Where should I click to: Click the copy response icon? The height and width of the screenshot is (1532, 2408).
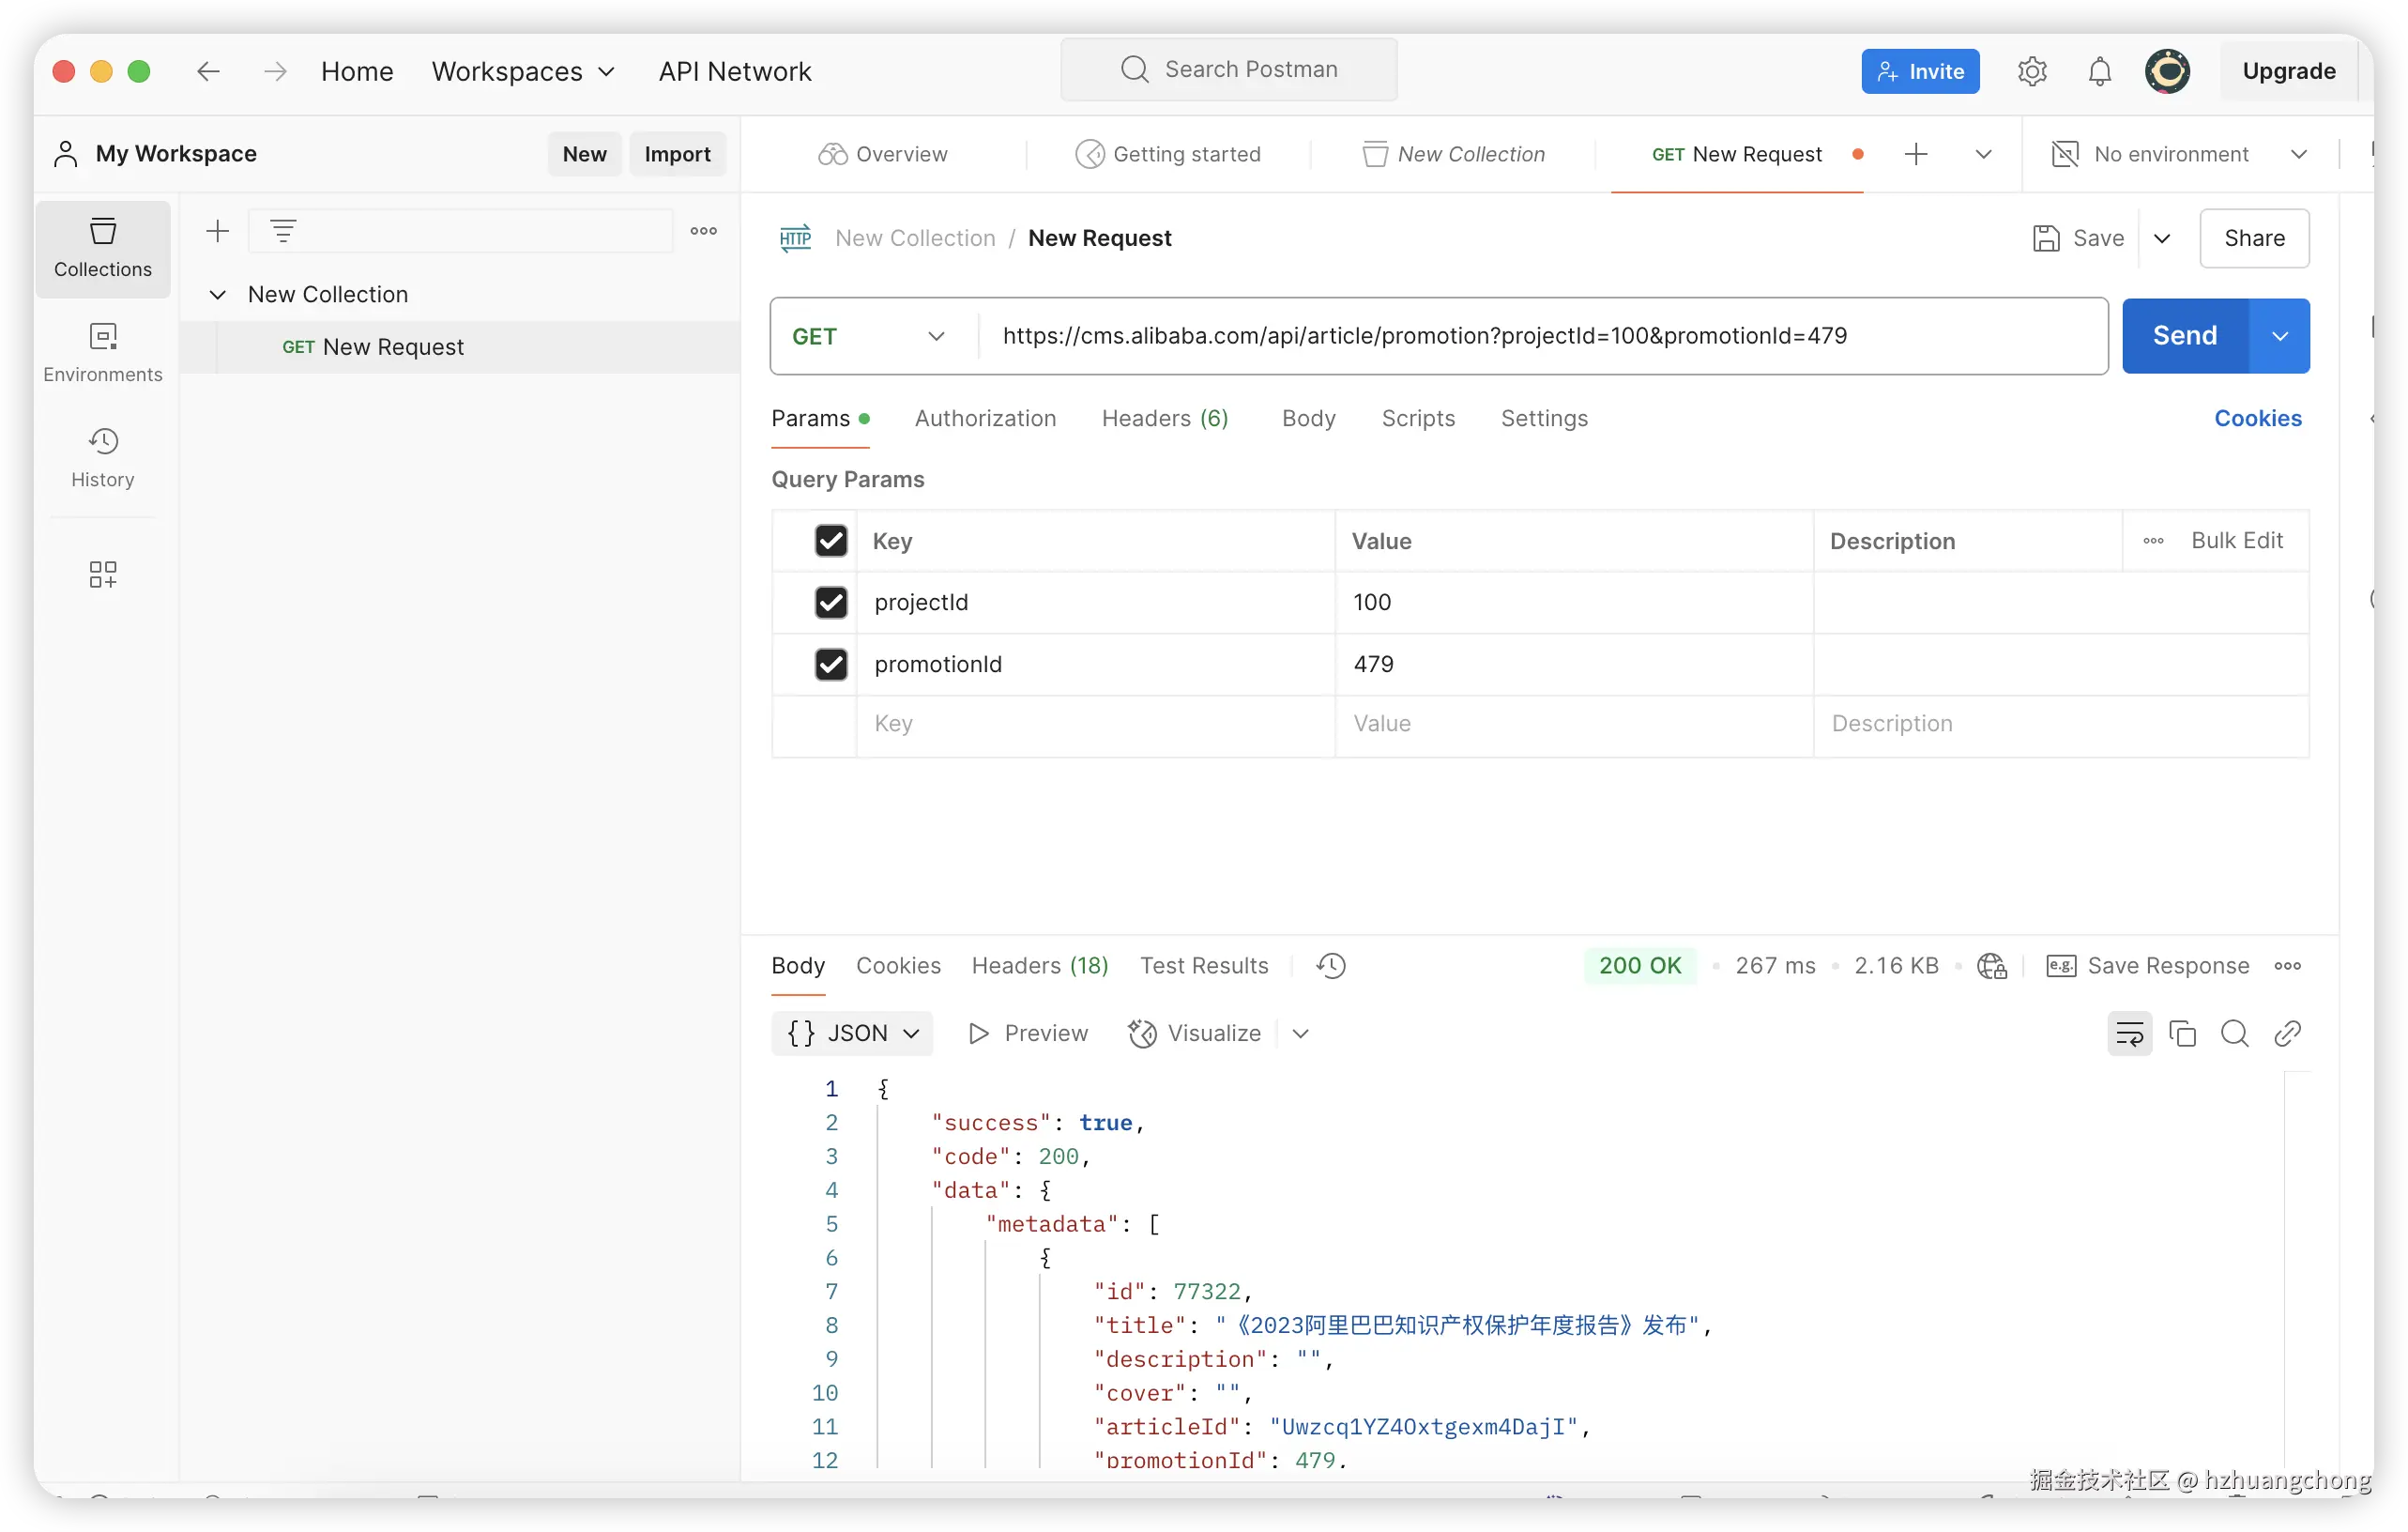(x=2182, y=1033)
